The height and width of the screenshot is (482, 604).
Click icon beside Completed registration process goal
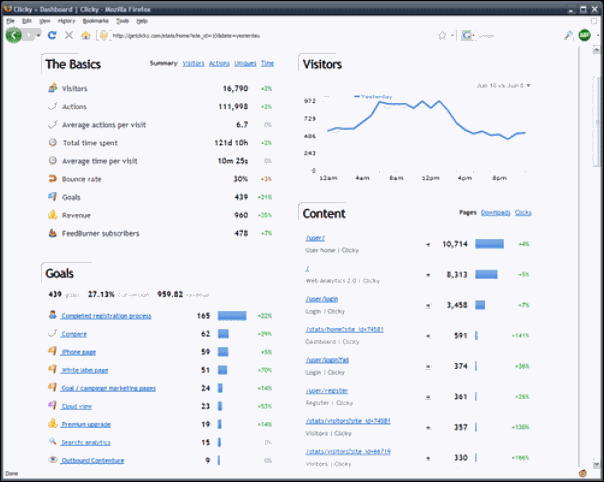point(53,315)
